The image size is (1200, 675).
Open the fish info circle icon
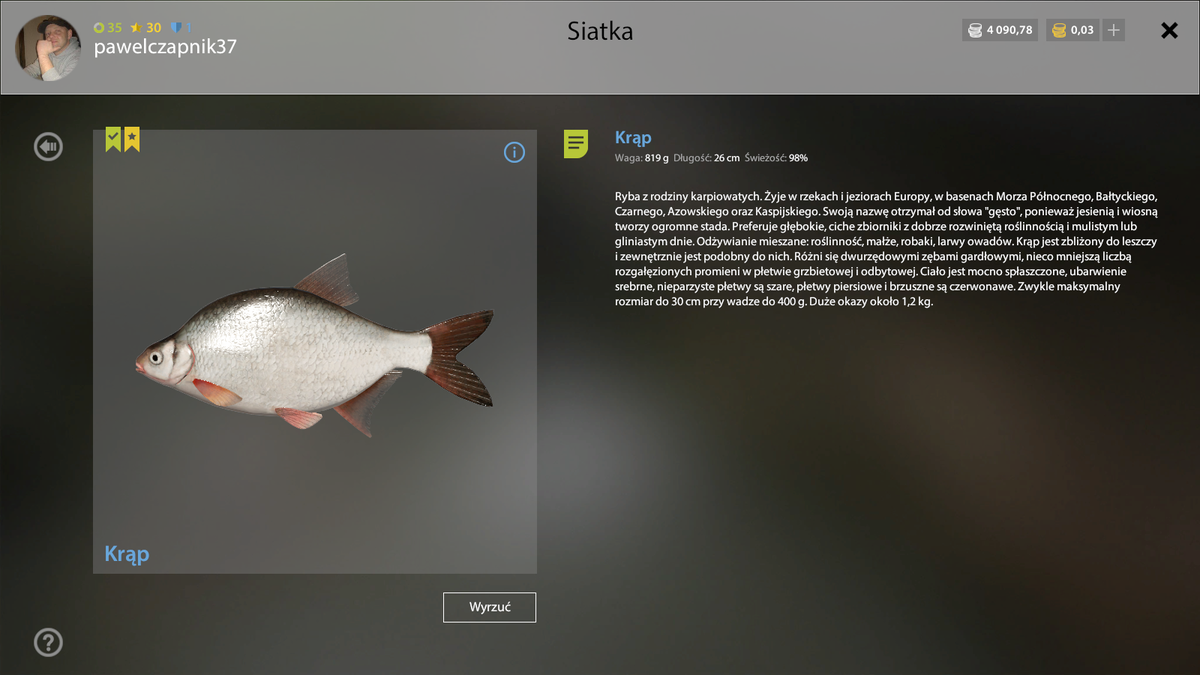click(514, 152)
